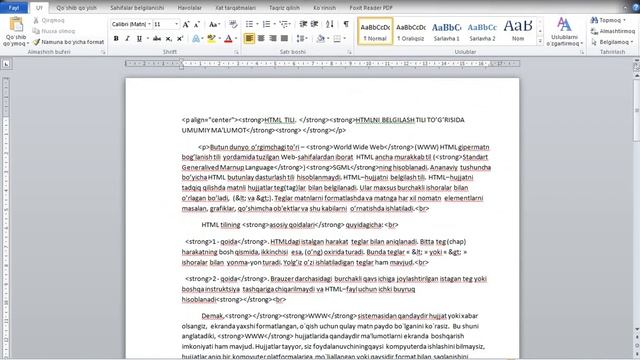Increase paragraph indent
The height and width of the screenshot is (360, 640).
(x=314, y=24)
